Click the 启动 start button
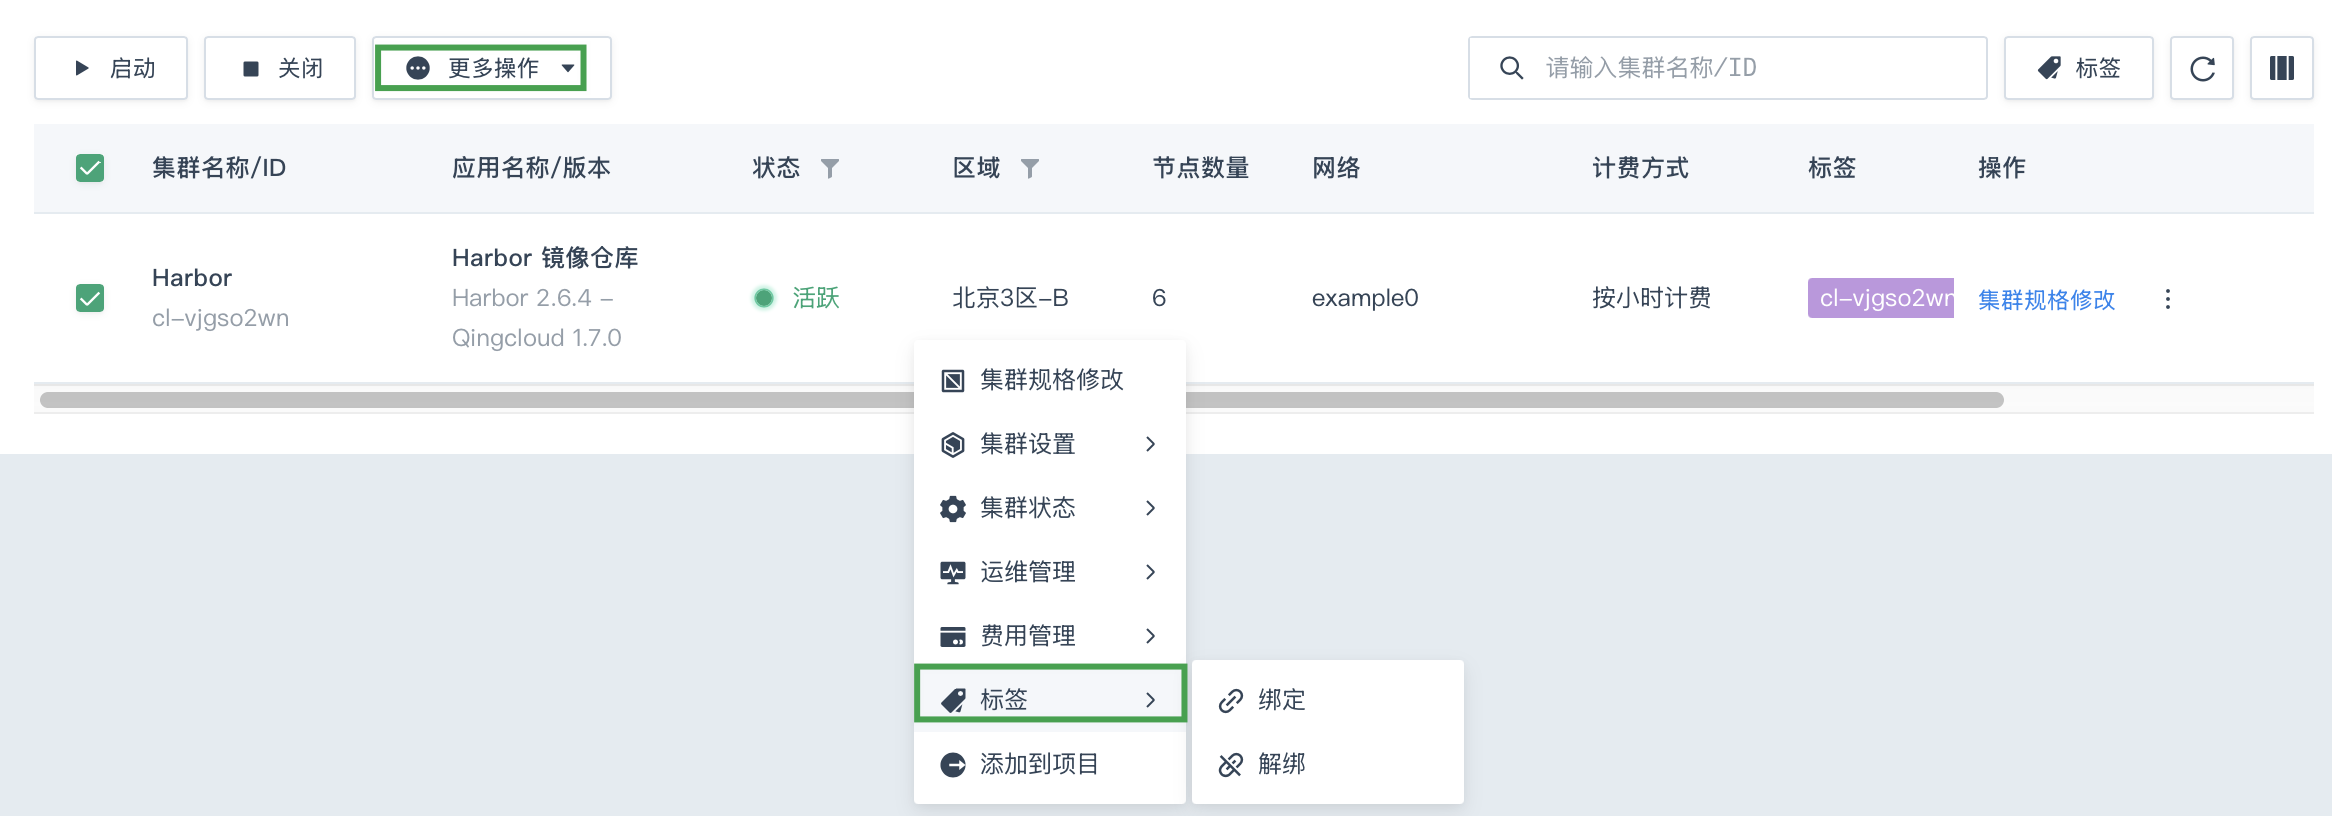This screenshot has height=816, width=2332. [x=111, y=68]
